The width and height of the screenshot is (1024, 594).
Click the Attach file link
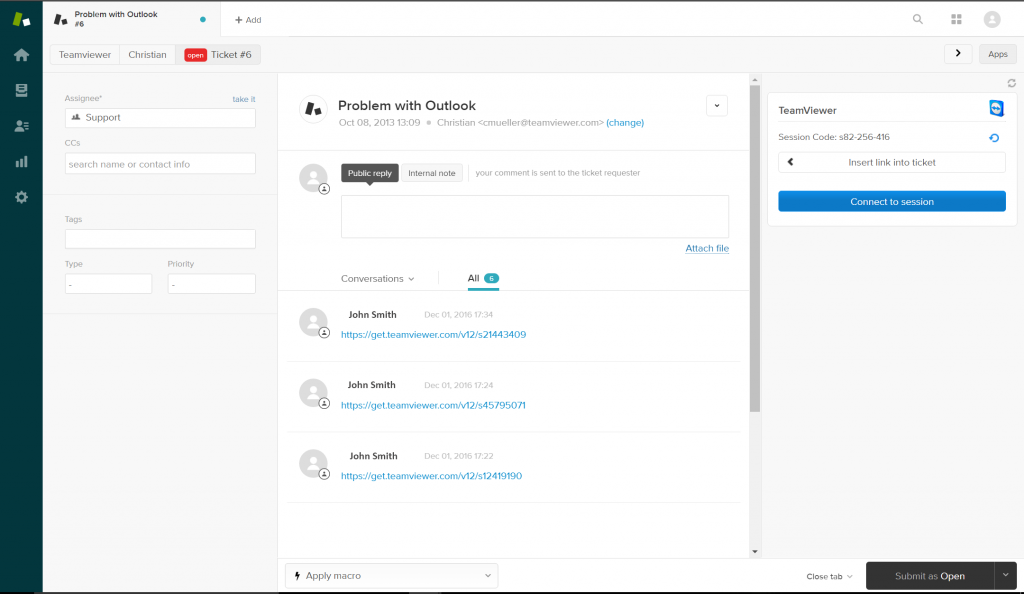tap(706, 248)
